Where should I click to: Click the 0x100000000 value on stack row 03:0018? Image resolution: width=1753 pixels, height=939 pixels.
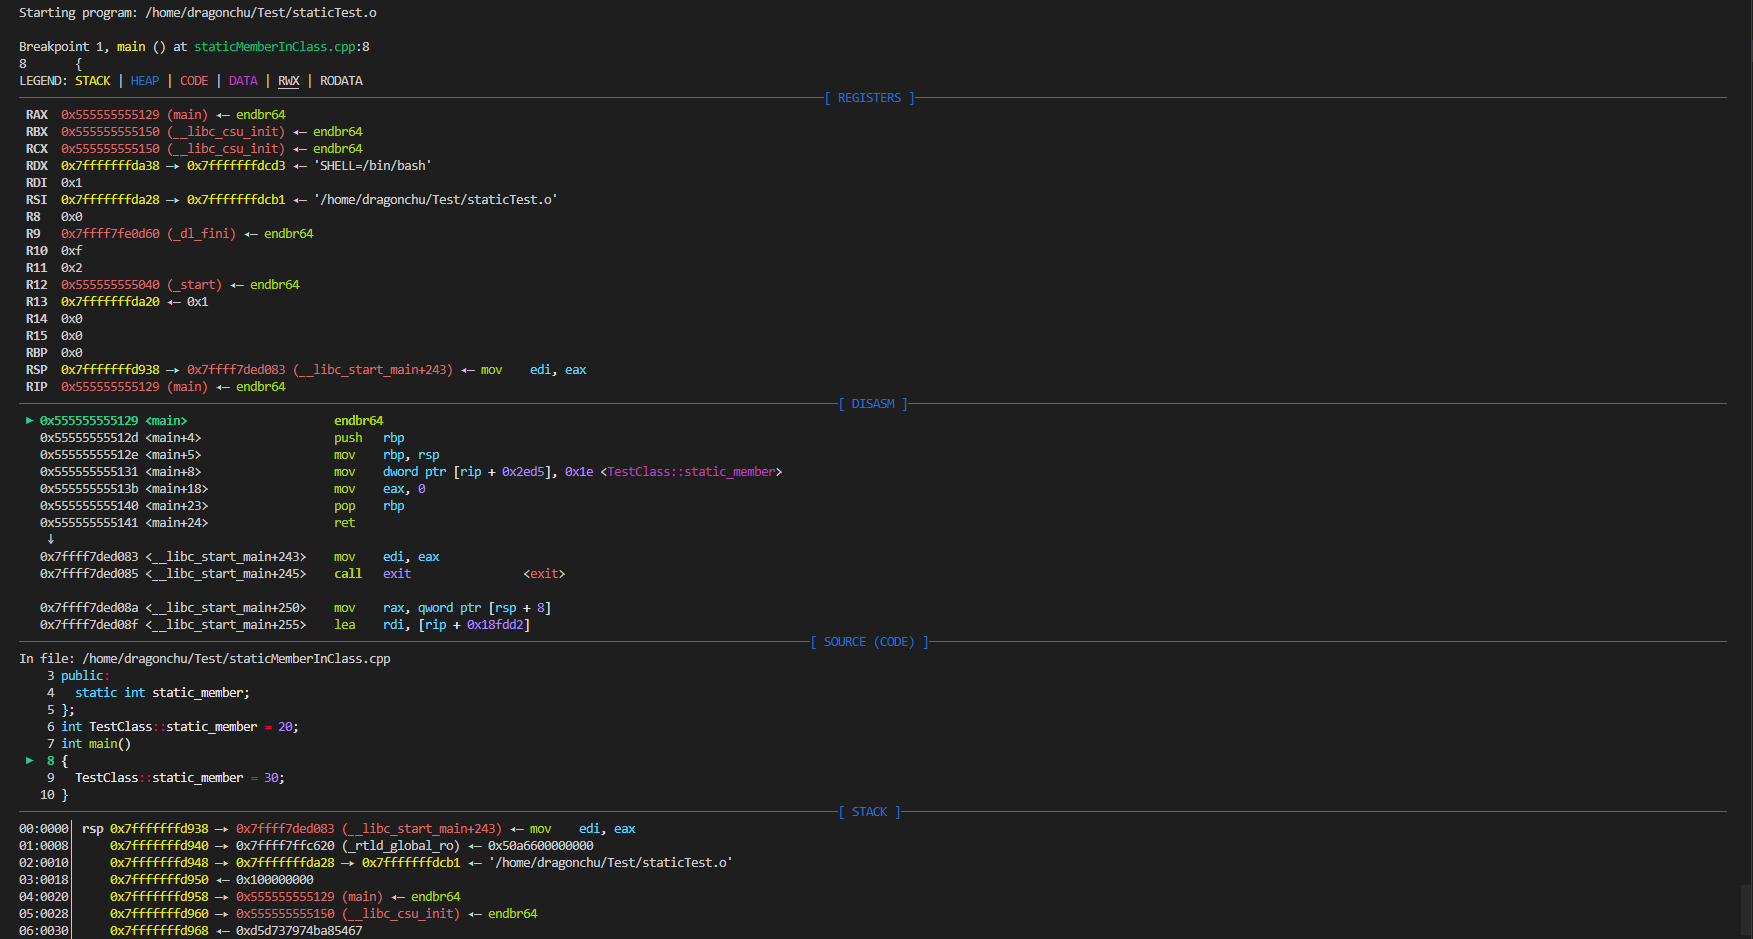(x=275, y=880)
